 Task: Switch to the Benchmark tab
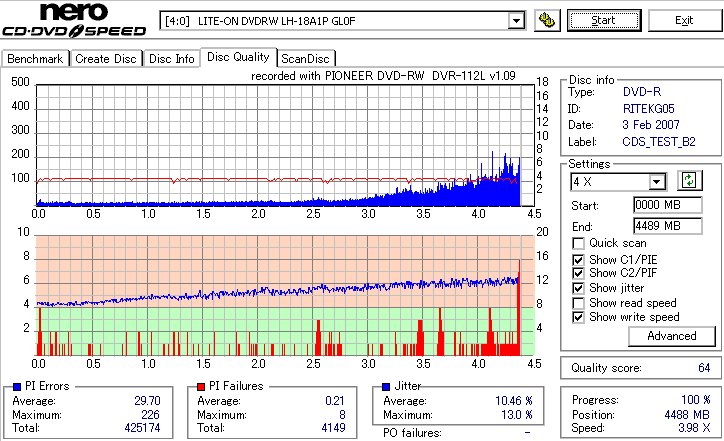pos(35,59)
